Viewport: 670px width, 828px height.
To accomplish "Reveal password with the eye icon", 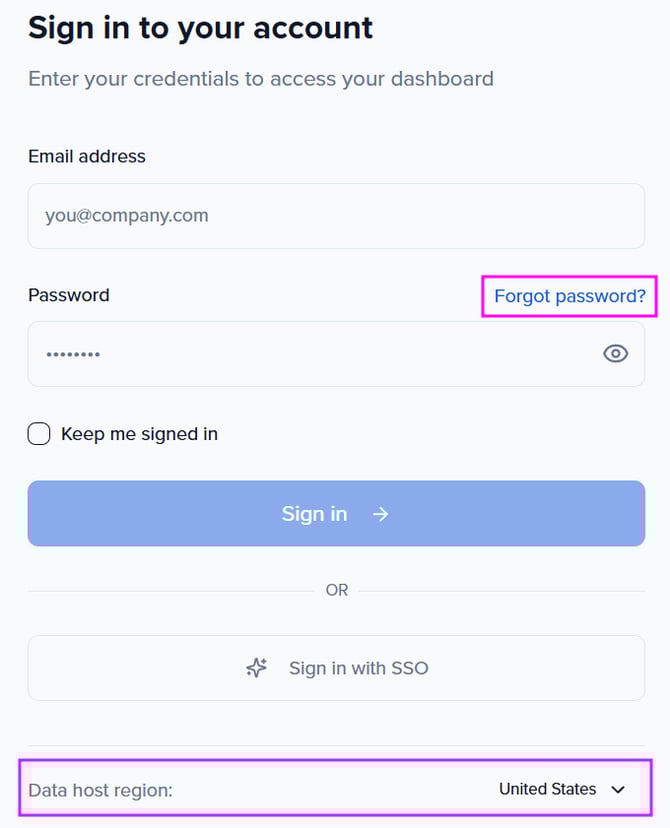I will pos(616,353).
